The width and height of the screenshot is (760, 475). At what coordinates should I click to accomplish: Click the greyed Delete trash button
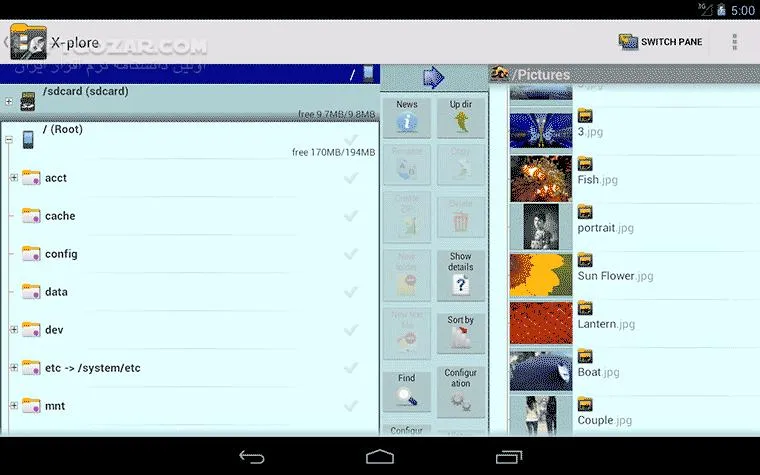coord(460,217)
